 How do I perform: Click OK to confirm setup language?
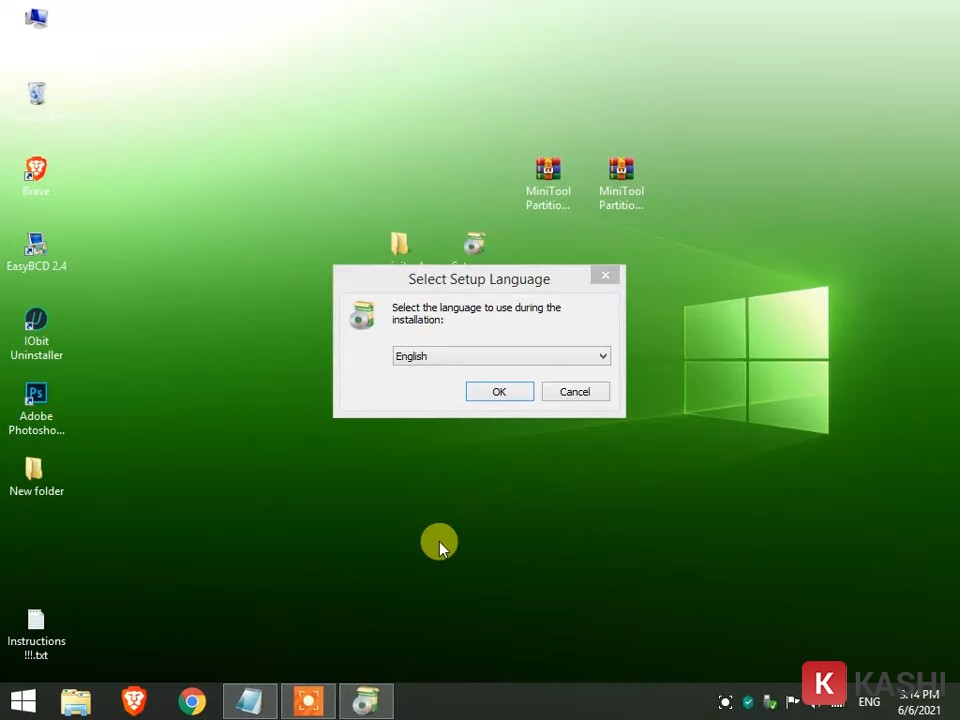[x=499, y=392]
